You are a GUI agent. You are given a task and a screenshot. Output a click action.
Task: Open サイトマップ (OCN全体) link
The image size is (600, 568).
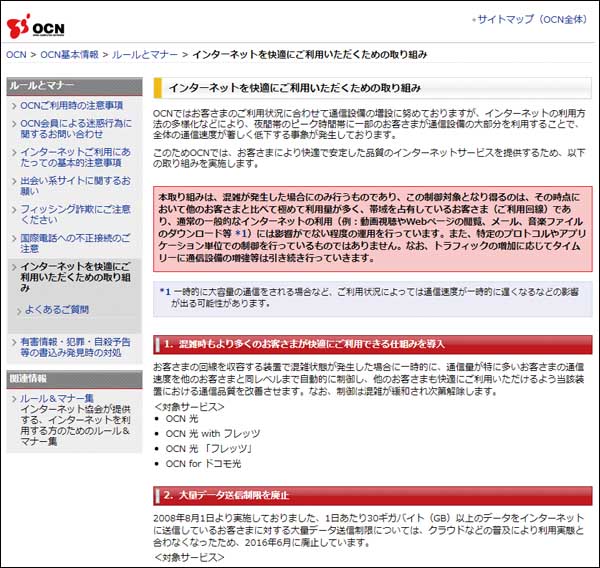pos(532,19)
